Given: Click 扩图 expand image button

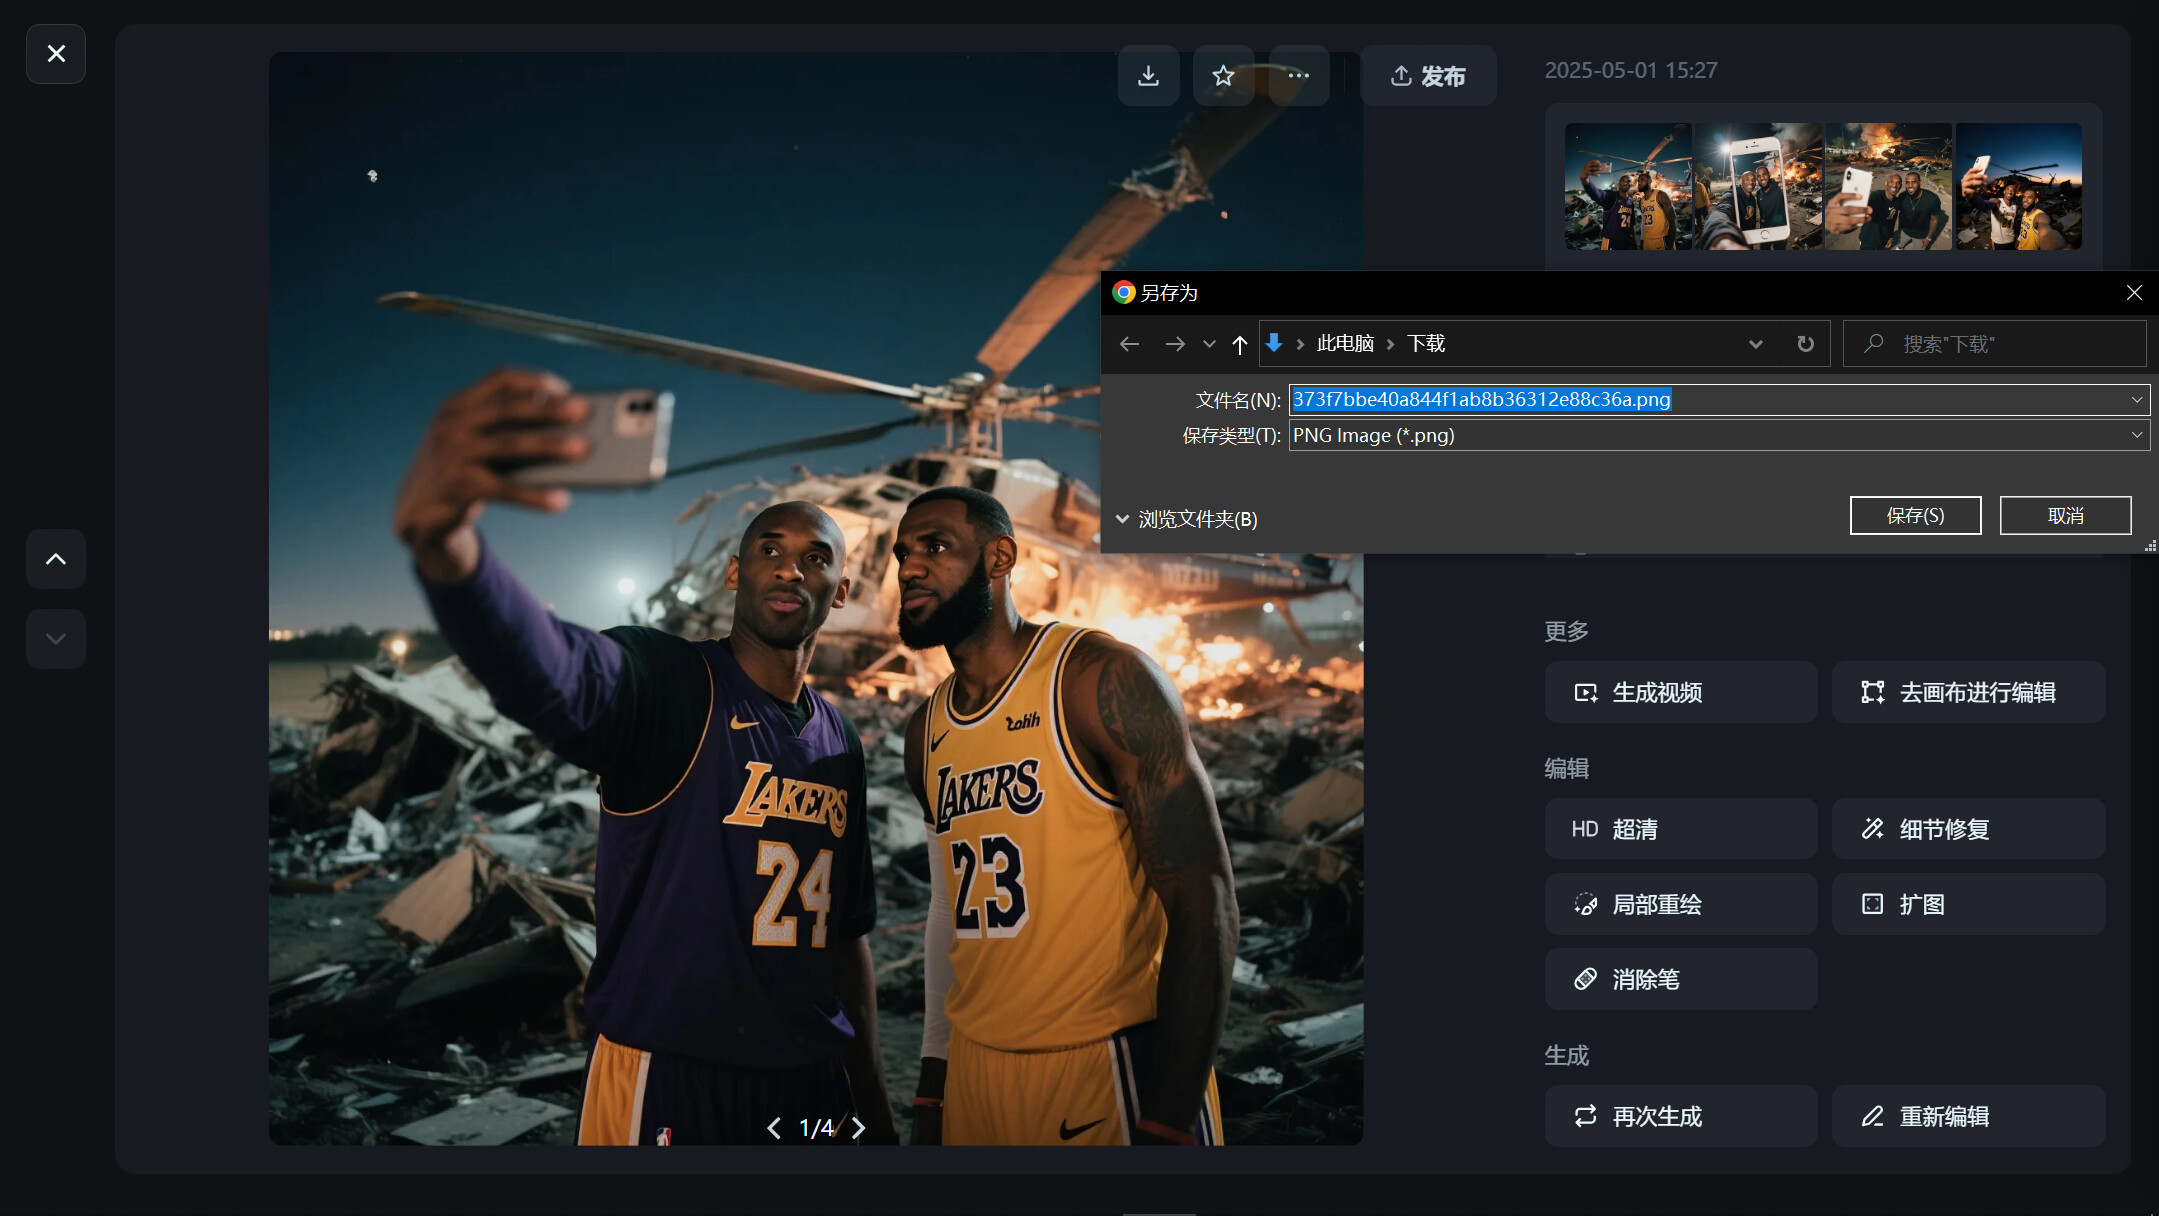Looking at the screenshot, I should click(1968, 904).
